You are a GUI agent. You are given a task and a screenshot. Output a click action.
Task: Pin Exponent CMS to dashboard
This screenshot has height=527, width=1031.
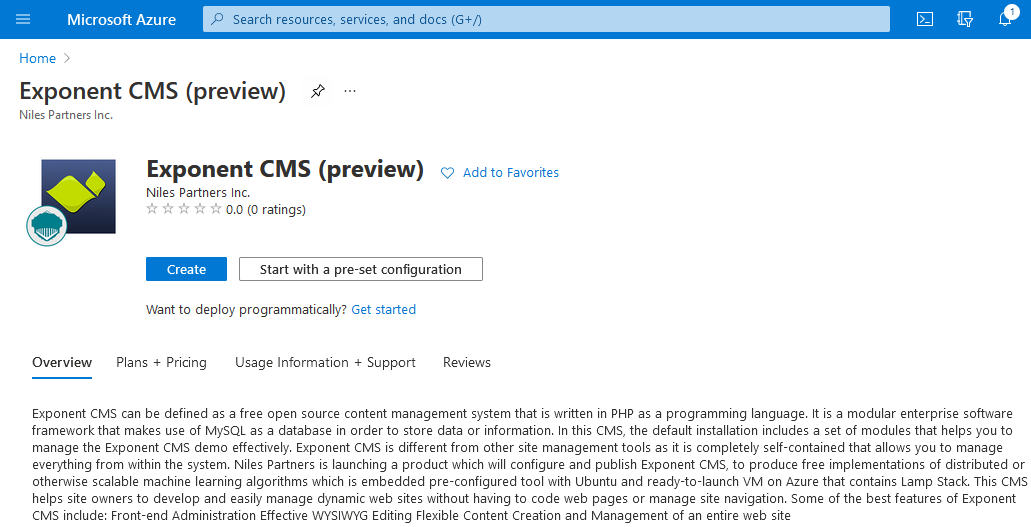317,91
